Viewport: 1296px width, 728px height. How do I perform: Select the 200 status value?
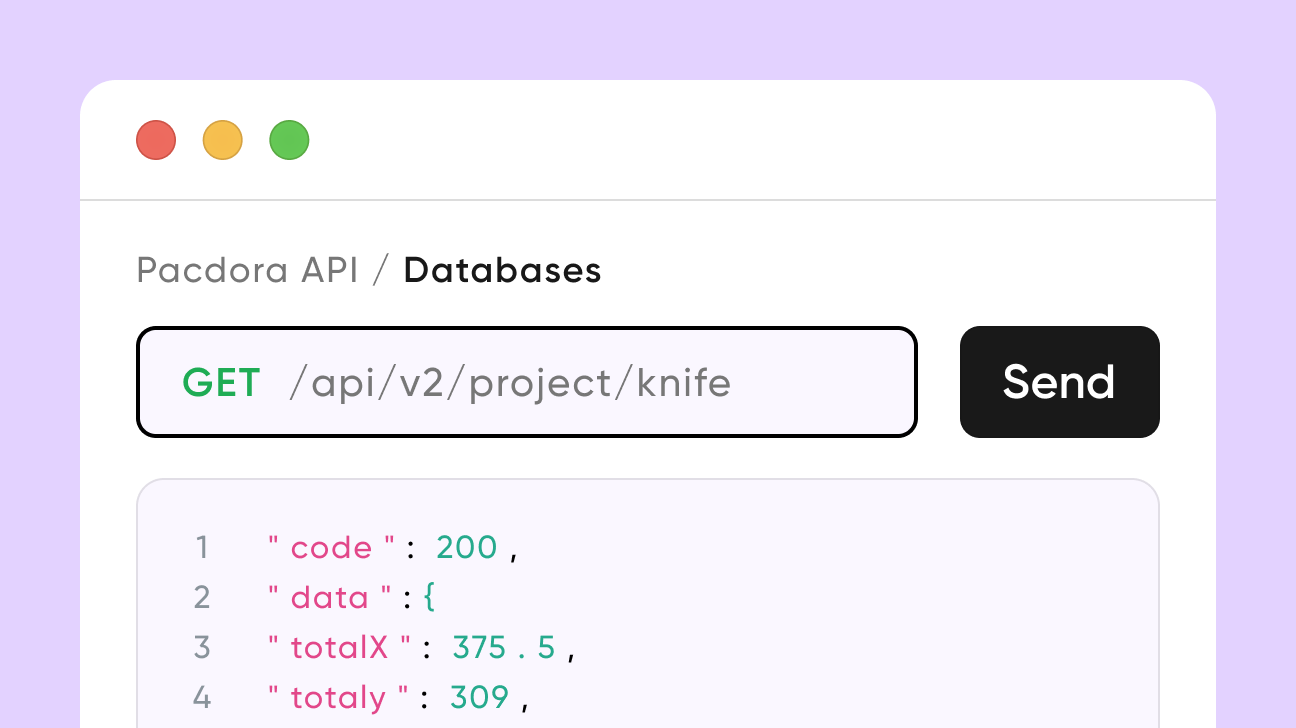tap(466, 548)
